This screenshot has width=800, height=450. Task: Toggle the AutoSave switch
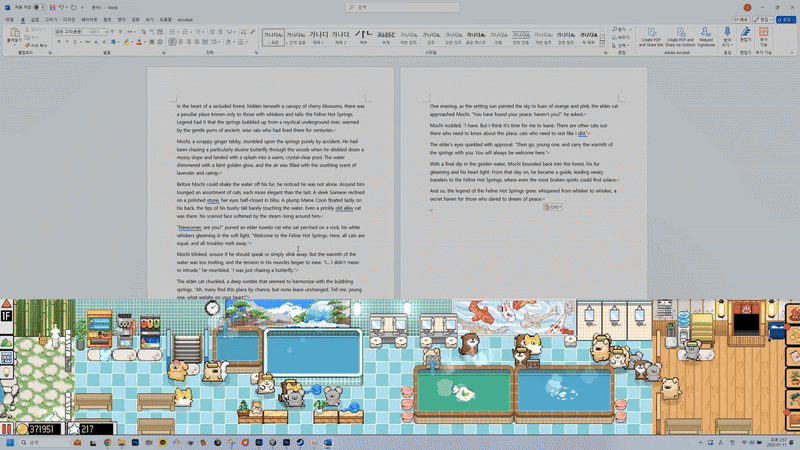pyautogui.click(x=39, y=8)
